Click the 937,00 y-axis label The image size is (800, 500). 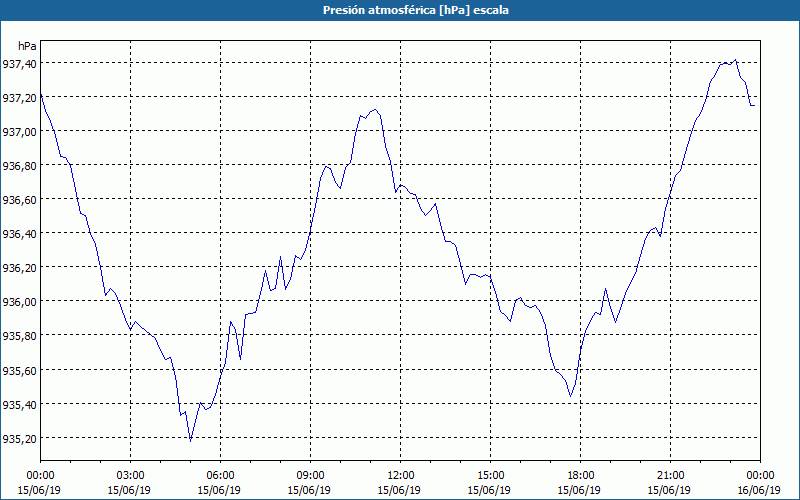point(19,132)
